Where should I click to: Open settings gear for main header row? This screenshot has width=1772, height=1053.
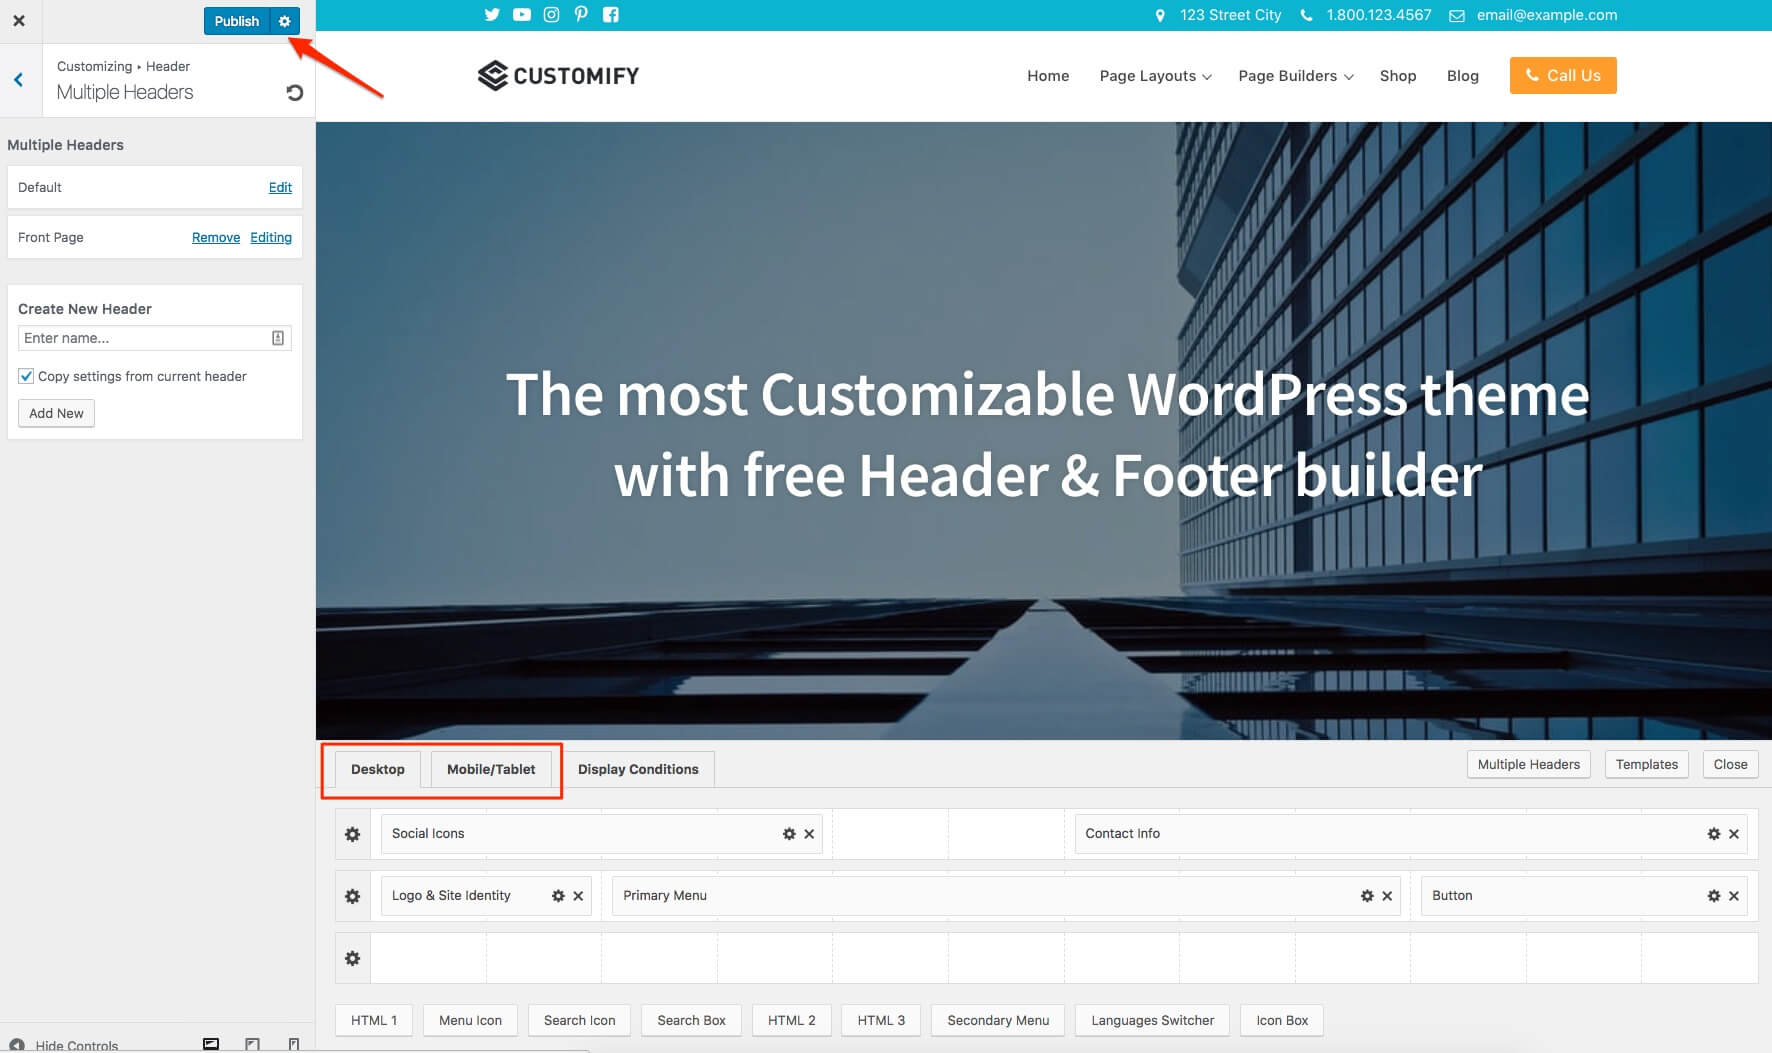pyautogui.click(x=352, y=896)
